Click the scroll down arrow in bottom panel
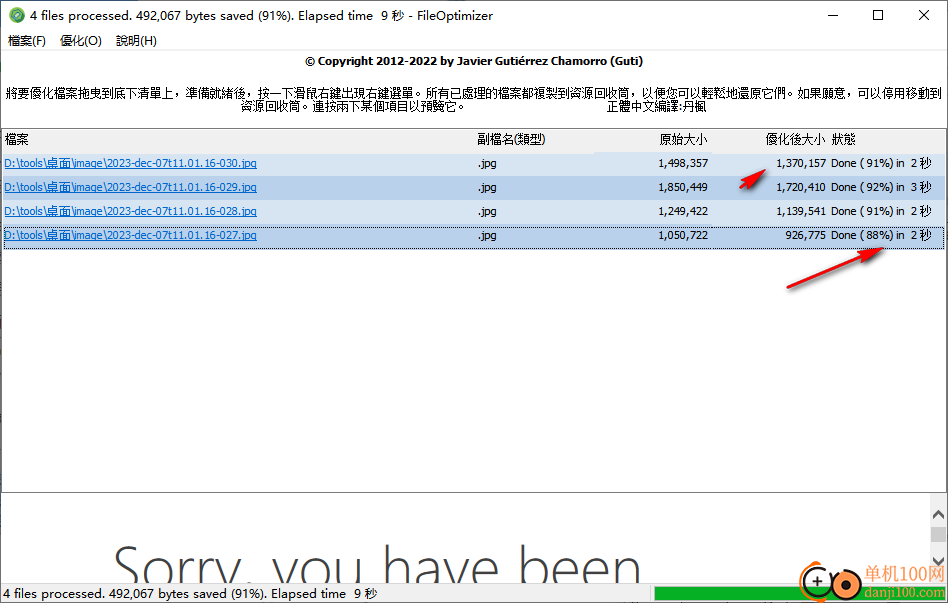This screenshot has height=603, width=948. pyautogui.click(x=938, y=561)
